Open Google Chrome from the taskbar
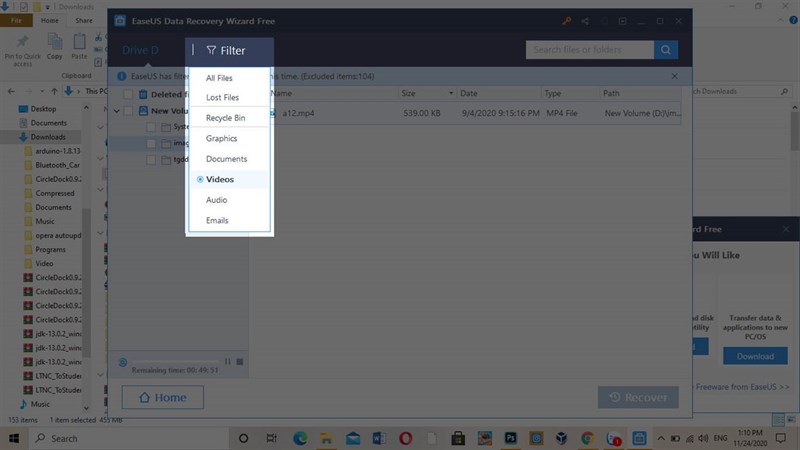The image size is (800, 450). coord(587,438)
